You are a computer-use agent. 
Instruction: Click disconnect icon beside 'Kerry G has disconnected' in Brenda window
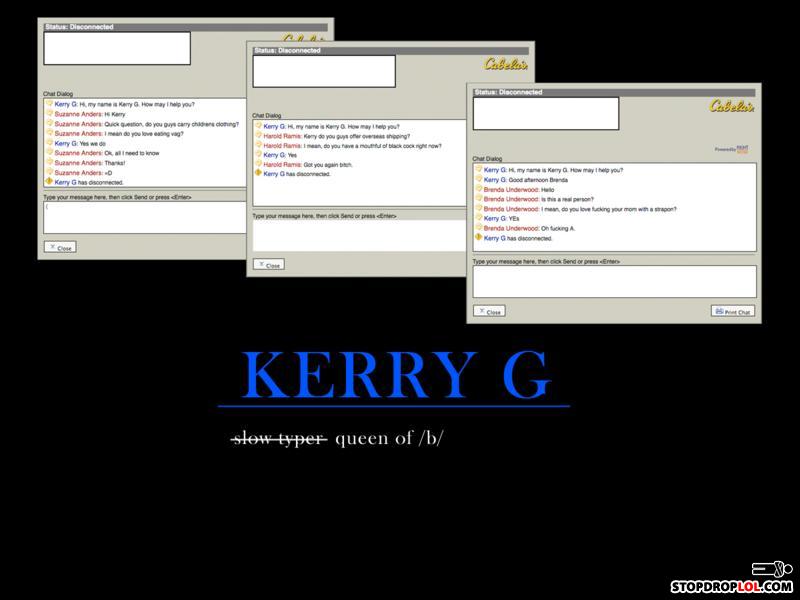click(478, 237)
